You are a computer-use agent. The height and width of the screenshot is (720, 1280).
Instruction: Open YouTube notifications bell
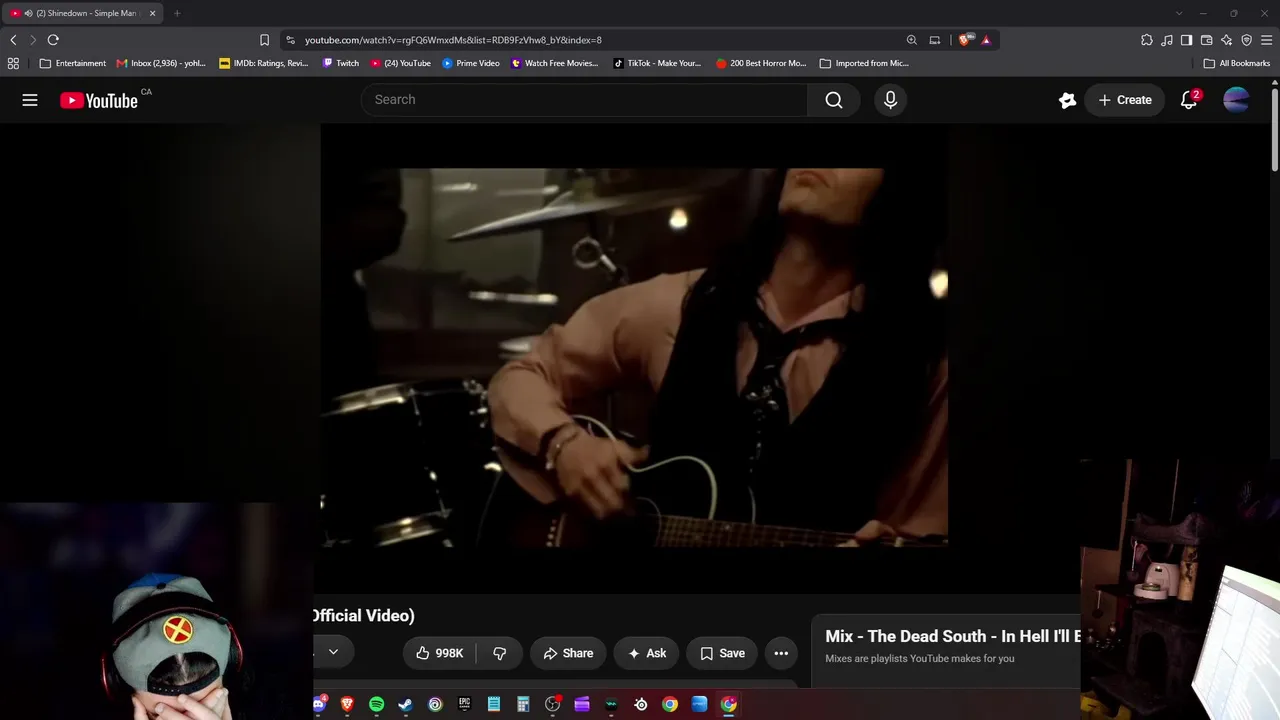(1189, 100)
